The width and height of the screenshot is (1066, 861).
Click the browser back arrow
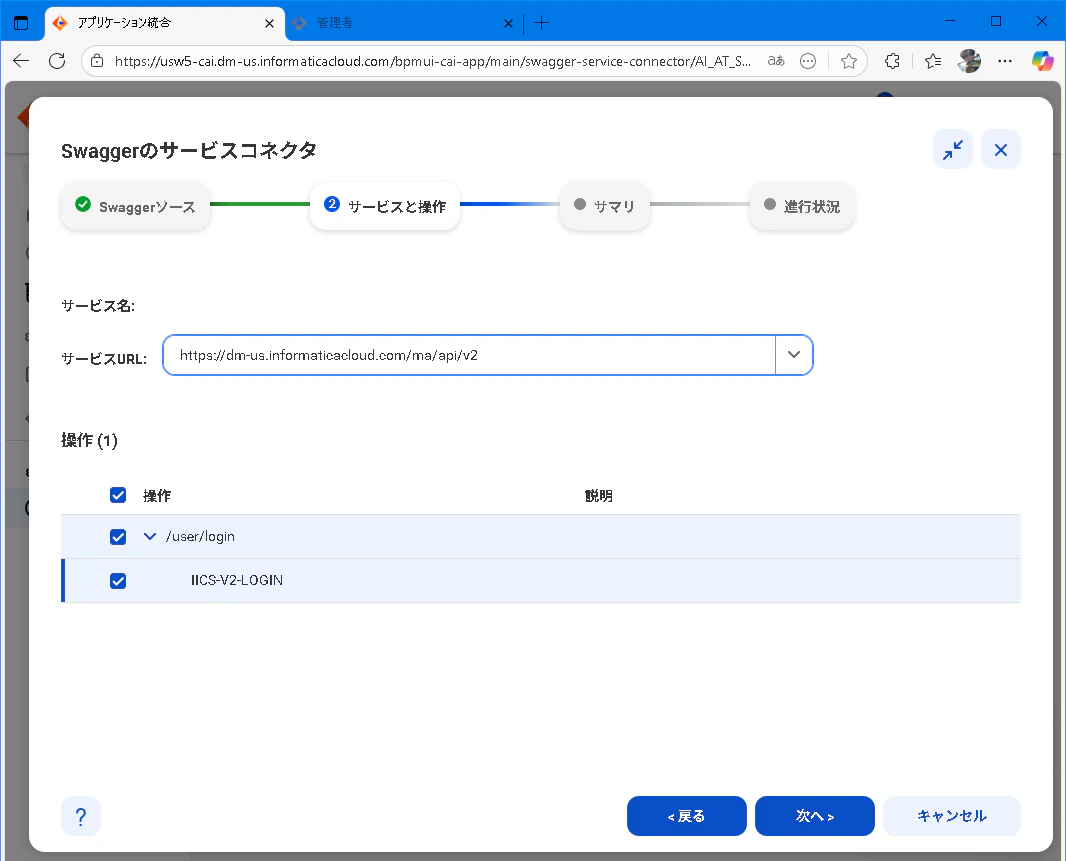point(21,61)
